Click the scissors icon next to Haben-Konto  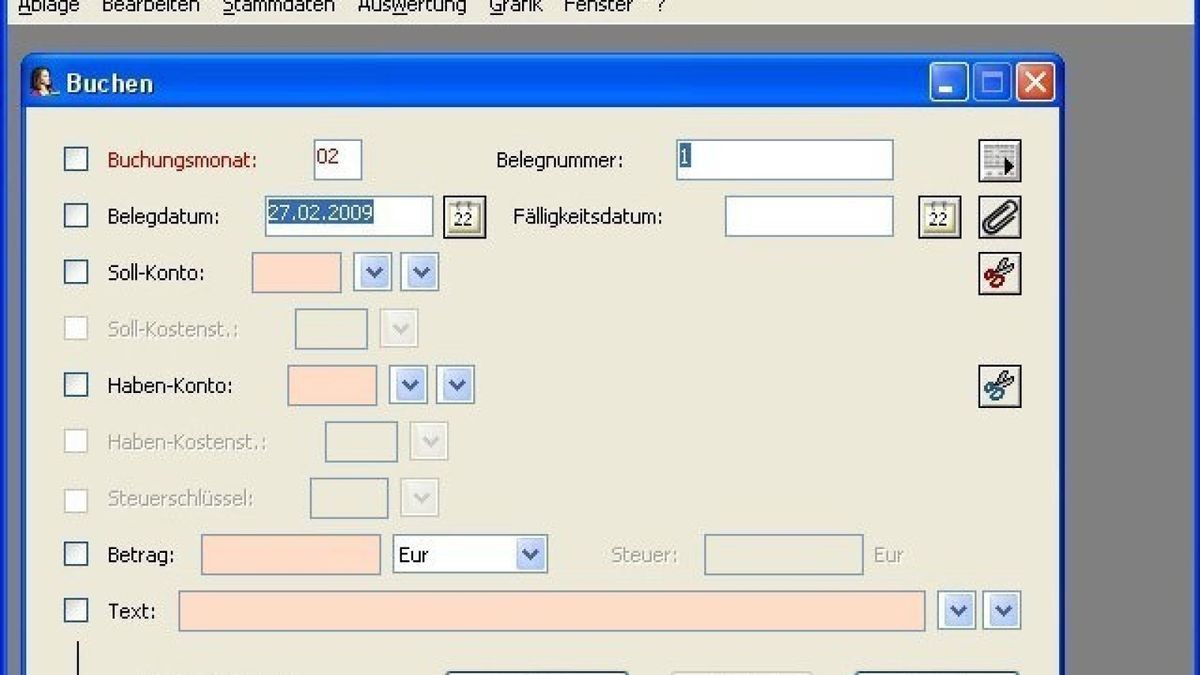[999, 385]
